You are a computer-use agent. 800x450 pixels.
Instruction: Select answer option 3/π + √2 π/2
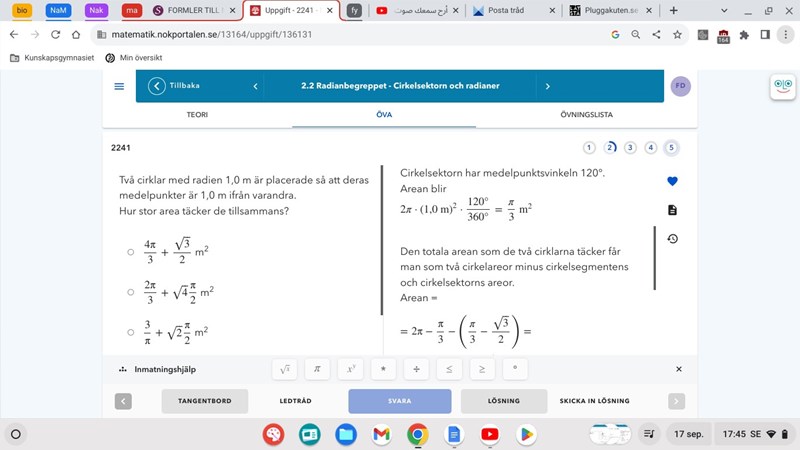(130, 332)
